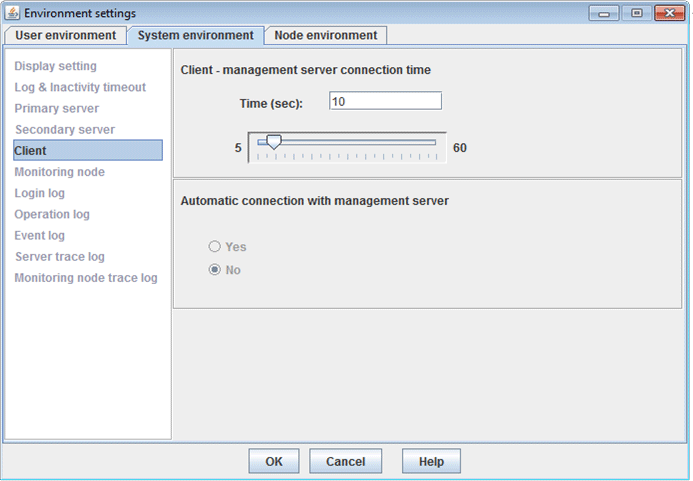The height and width of the screenshot is (481, 693).
Task: Open the Operation log settings item
Action: pyautogui.click(x=52, y=214)
